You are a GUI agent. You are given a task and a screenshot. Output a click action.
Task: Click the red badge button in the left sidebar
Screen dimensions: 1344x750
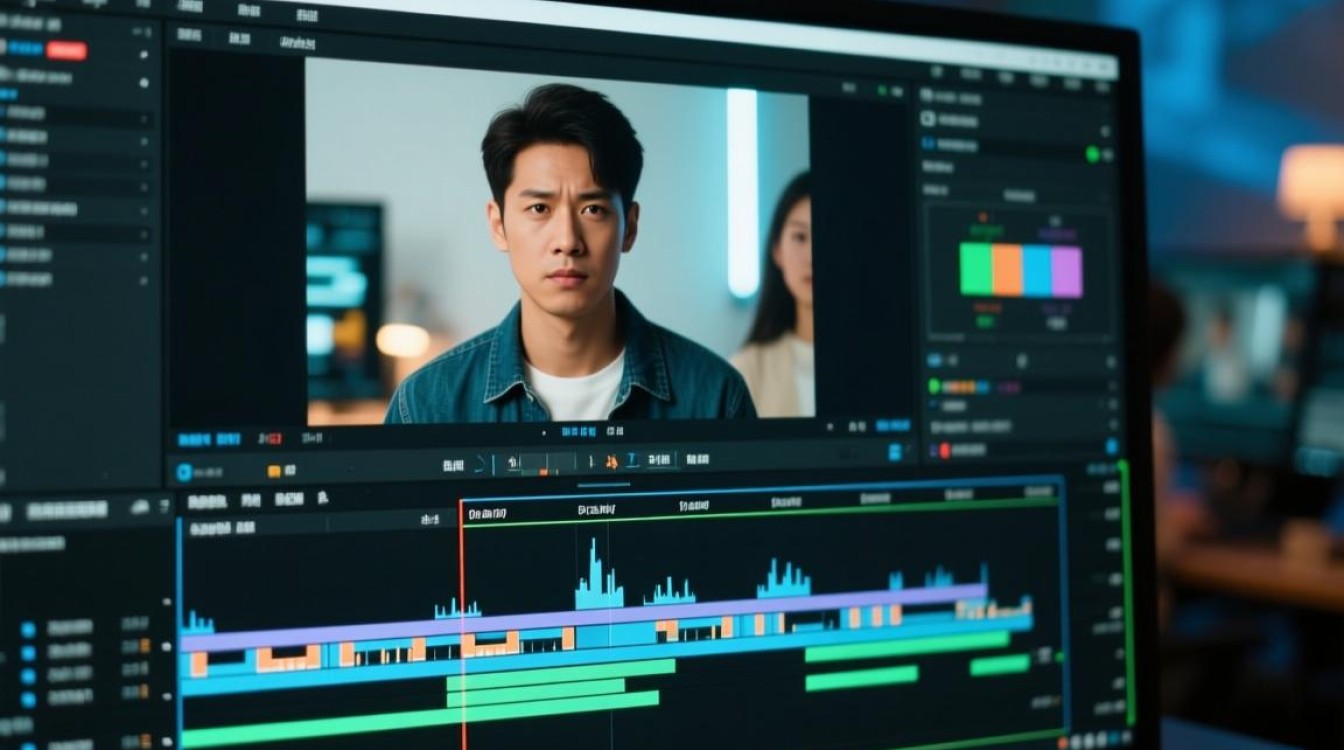(66, 50)
